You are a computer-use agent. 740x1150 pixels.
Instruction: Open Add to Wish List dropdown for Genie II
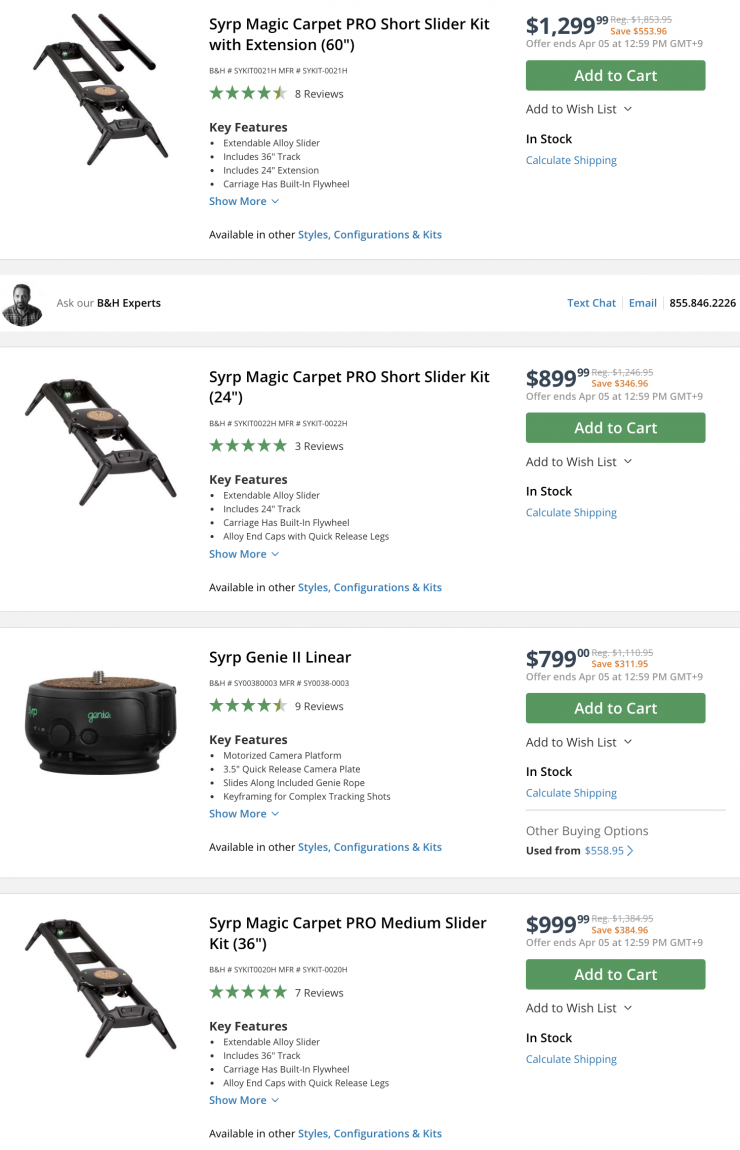coord(579,742)
